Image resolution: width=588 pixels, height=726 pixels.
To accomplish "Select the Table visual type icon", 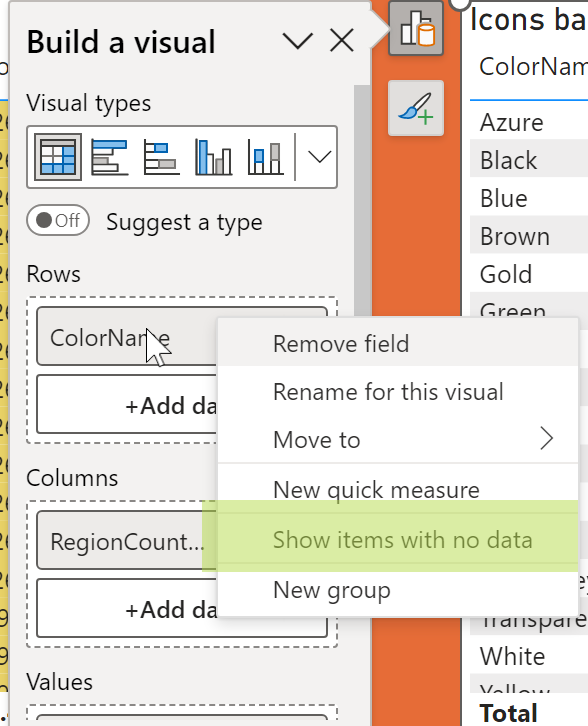I will (x=58, y=157).
